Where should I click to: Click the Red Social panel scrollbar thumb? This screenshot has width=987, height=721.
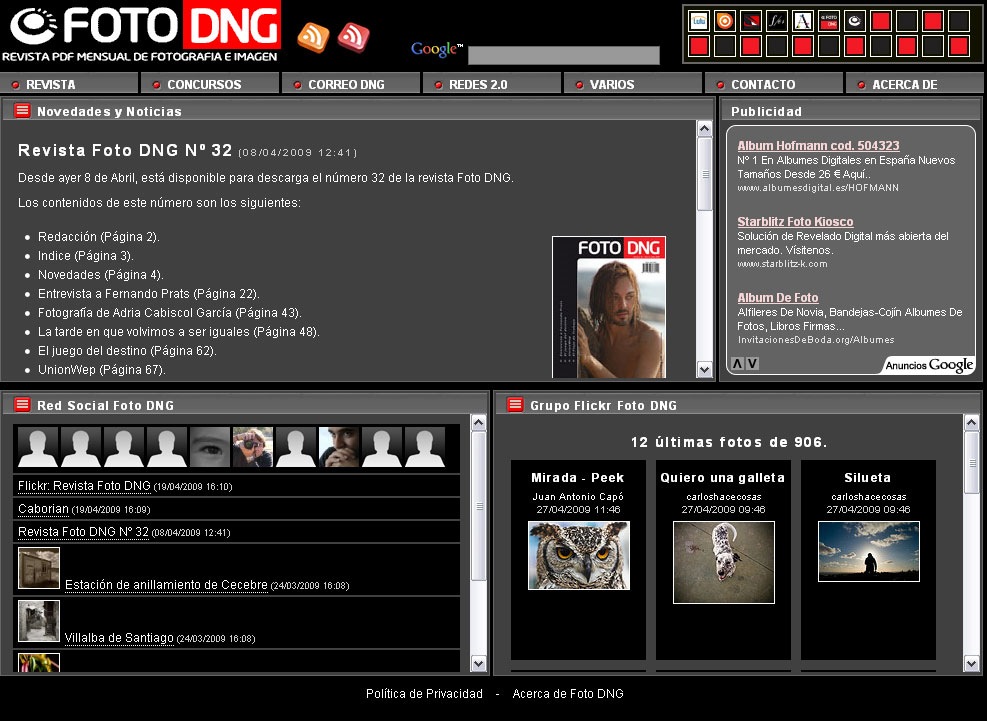coord(478,506)
